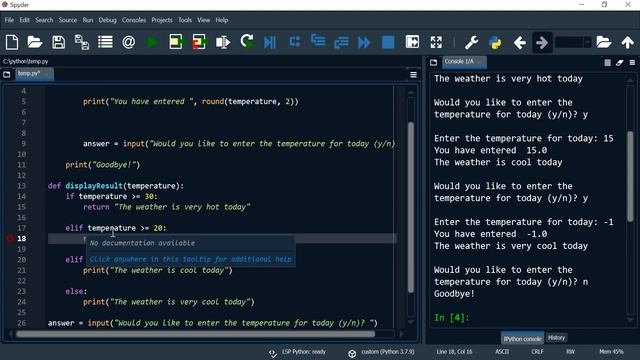Select the temp.py editor tab

34,74
